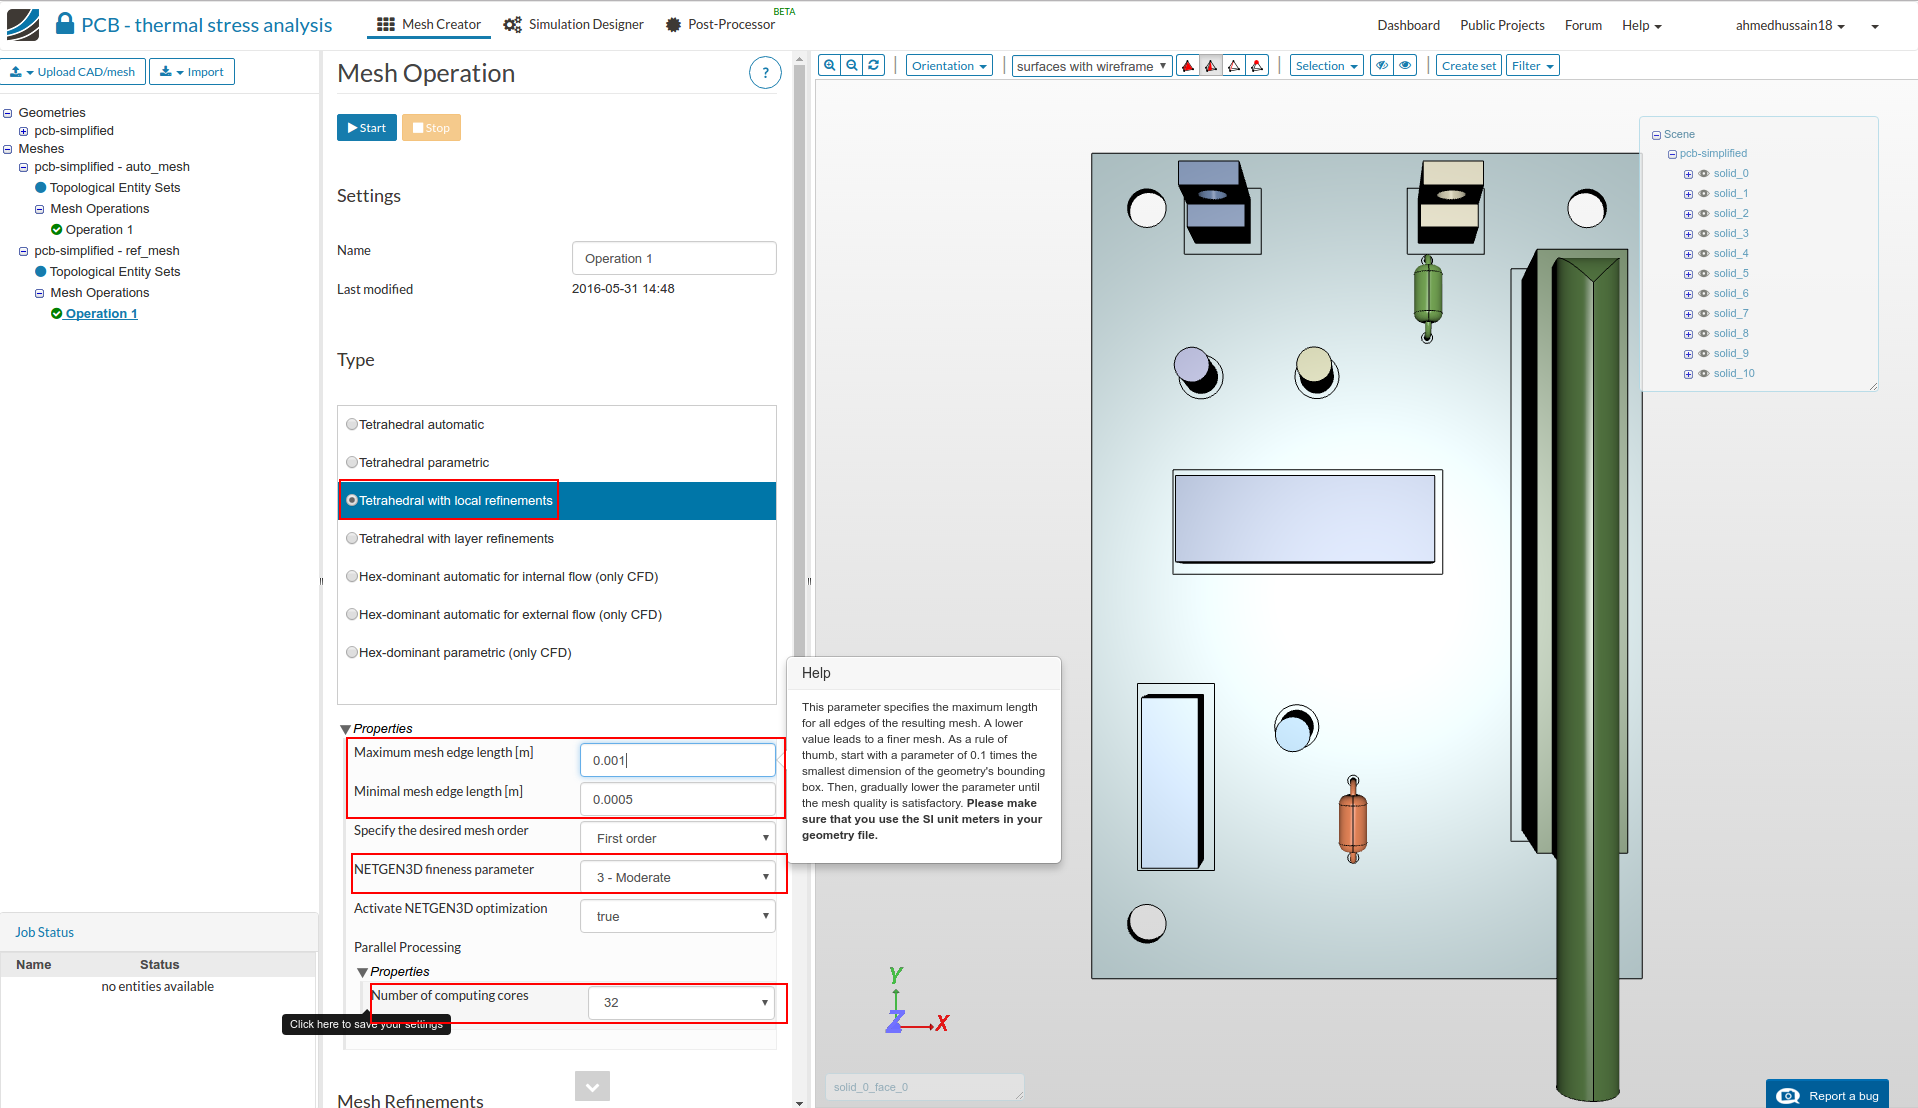This screenshot has width=1918, height=1108.
Task: Reset the 3D view with refresh icon
Action: [x=874, y=66]
